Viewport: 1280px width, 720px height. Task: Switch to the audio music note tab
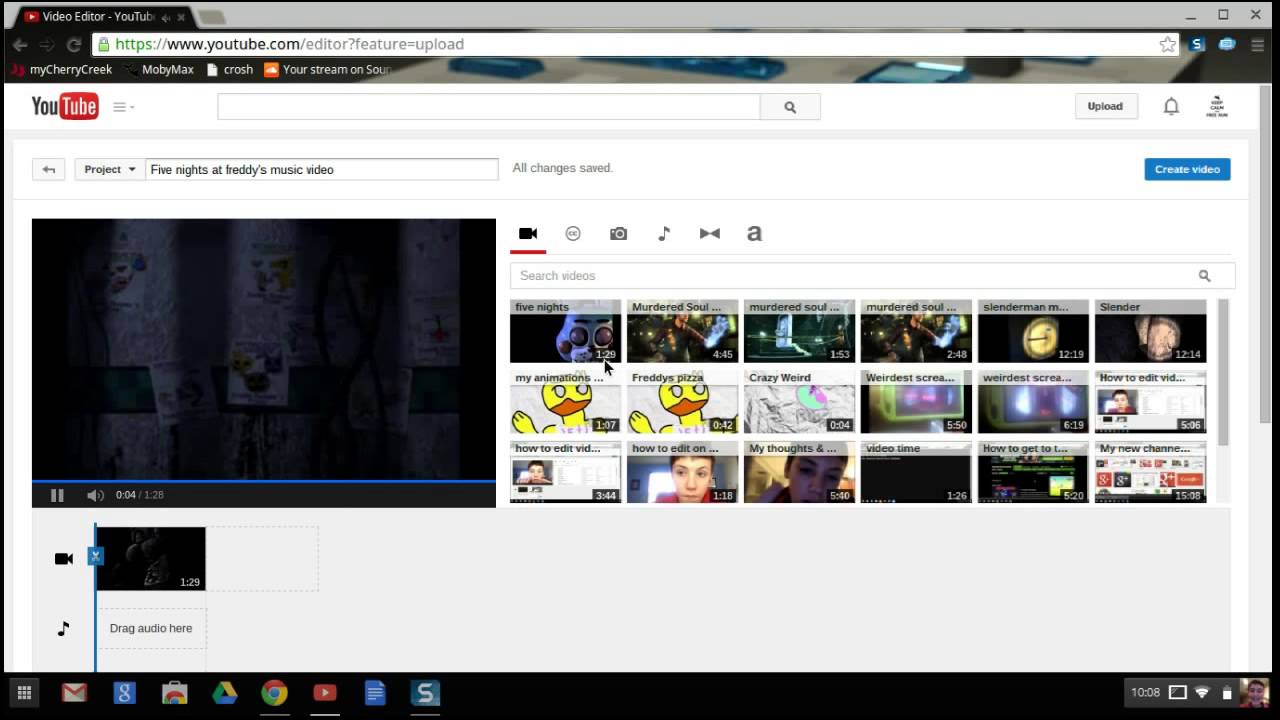pyautogui.click(x=664, y=234)
